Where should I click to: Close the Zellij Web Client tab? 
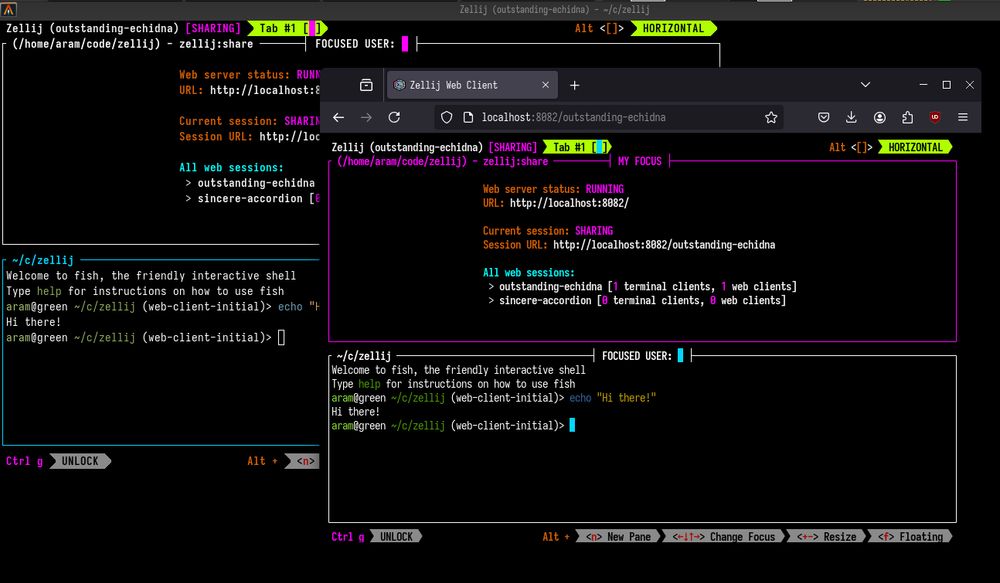coord(545,85)
